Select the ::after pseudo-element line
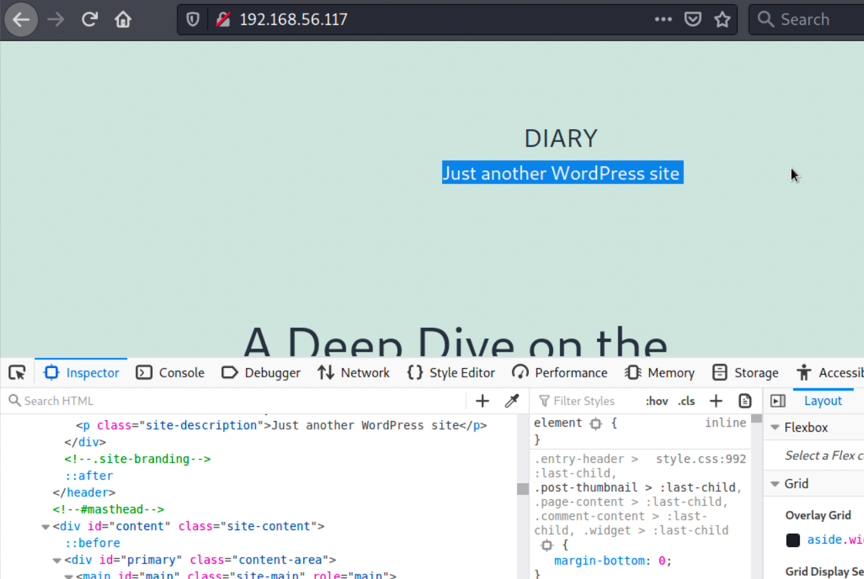This screenshot has width=864, height=579. [x=89, y=476]
